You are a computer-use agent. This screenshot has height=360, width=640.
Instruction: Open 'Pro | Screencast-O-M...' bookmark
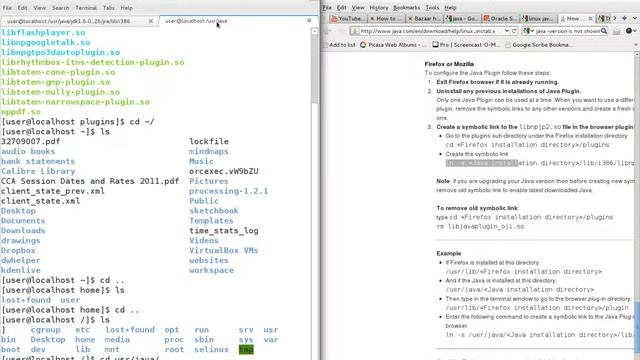466,45
